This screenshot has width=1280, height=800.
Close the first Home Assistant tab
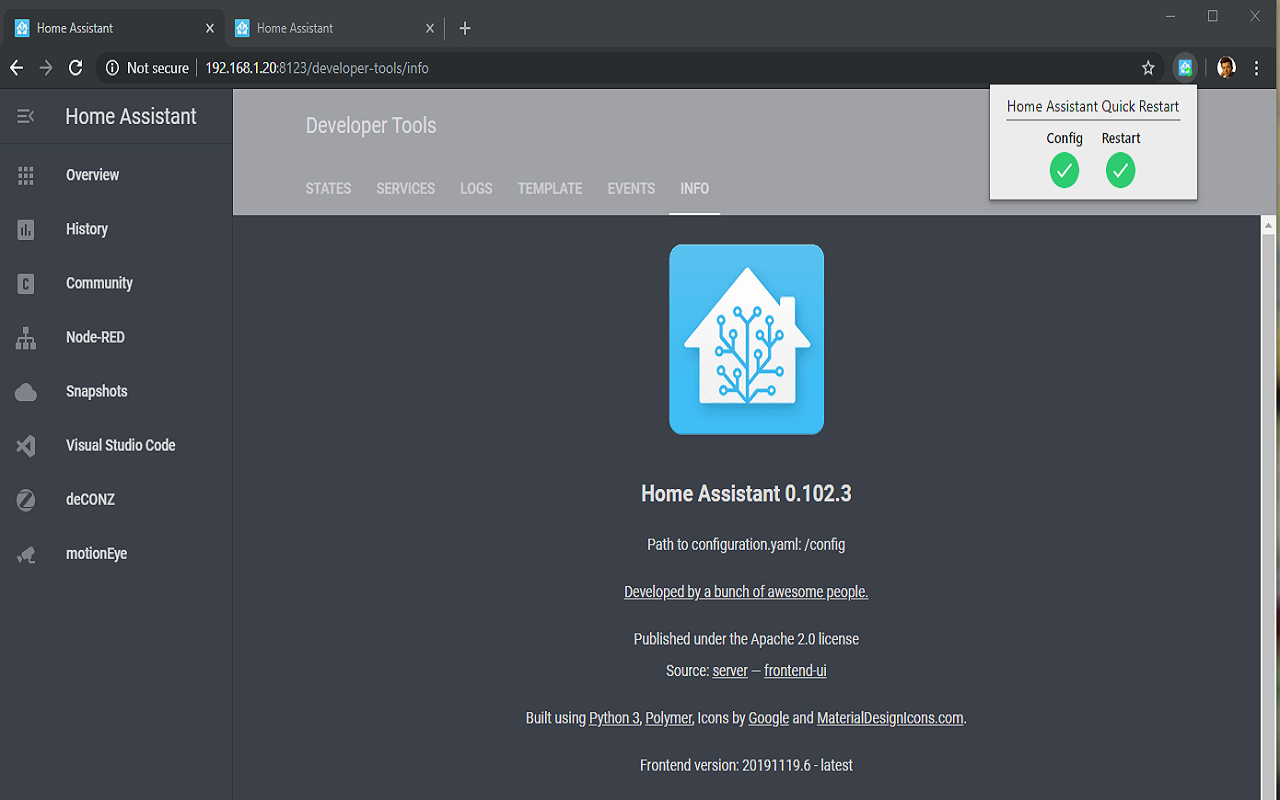[x=210, y=28]
